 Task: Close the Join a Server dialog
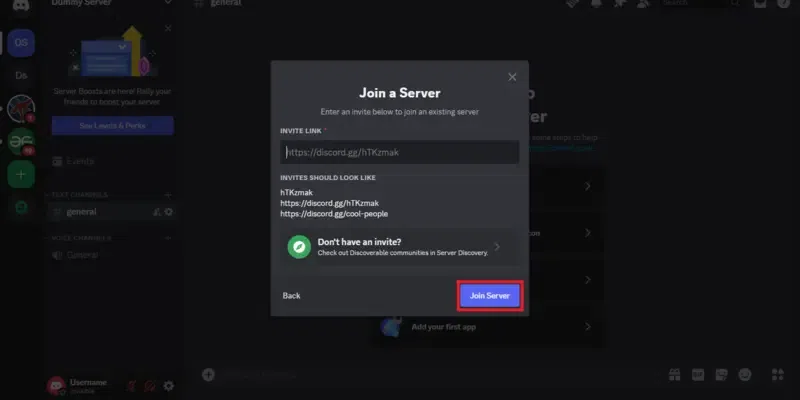(x=512, y=77)
